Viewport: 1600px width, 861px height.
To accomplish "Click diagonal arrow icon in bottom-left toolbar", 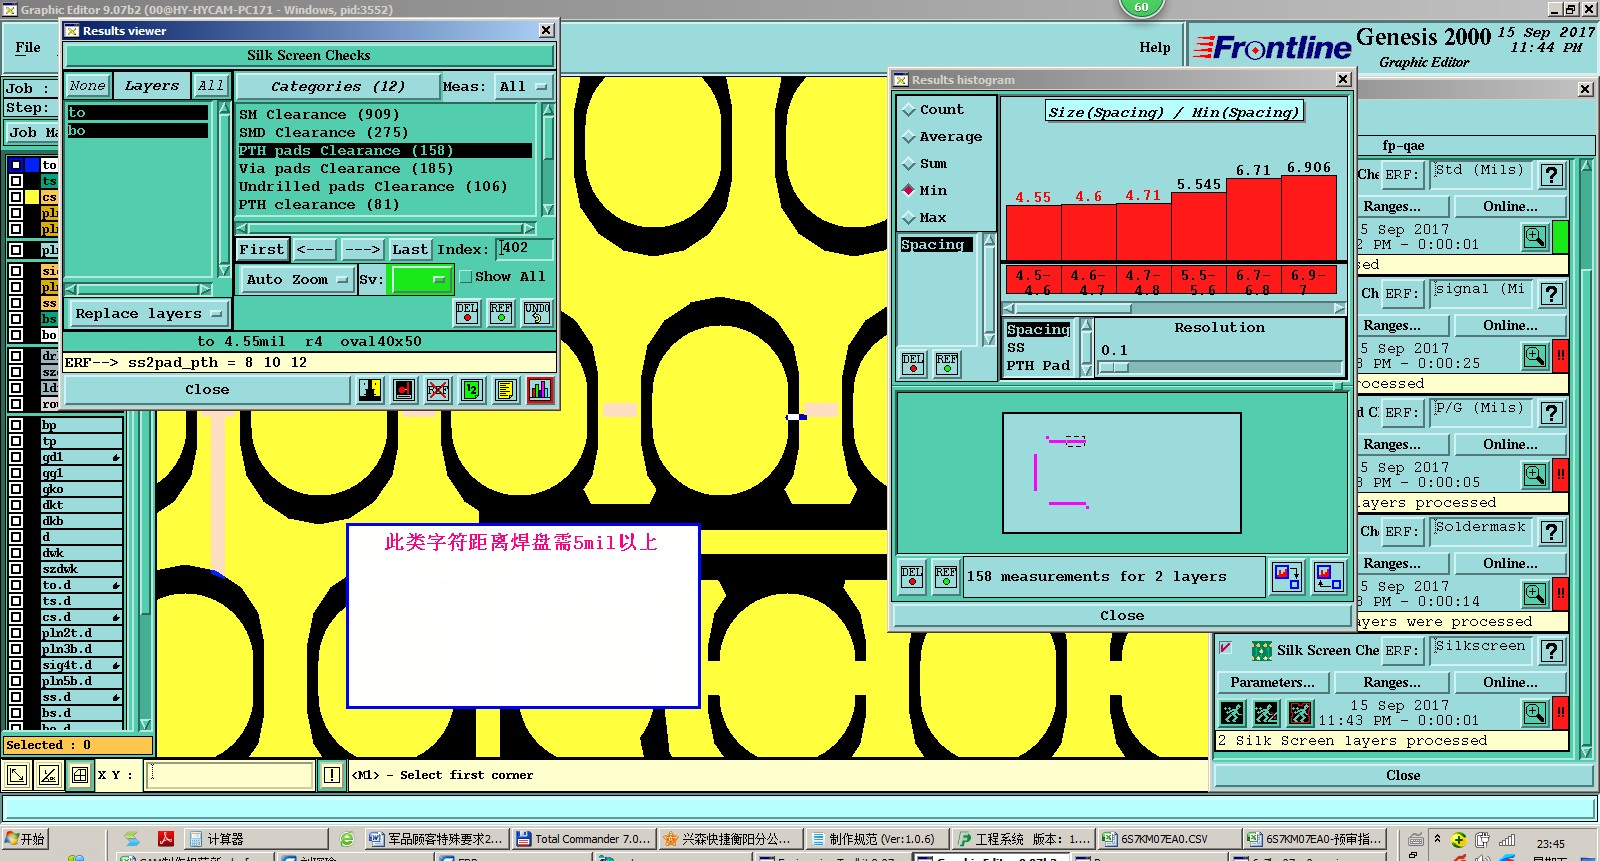I will (x=17, y=775).
